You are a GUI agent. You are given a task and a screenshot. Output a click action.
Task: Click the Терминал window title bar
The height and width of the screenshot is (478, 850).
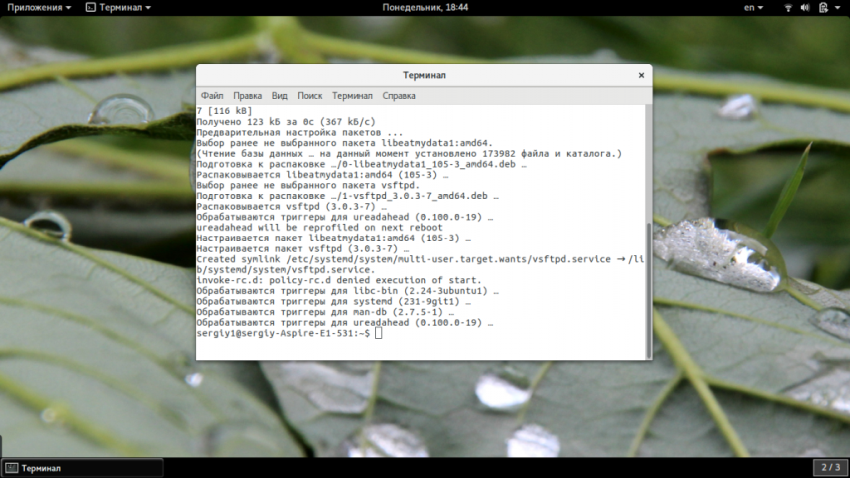(x=424, y=75)
